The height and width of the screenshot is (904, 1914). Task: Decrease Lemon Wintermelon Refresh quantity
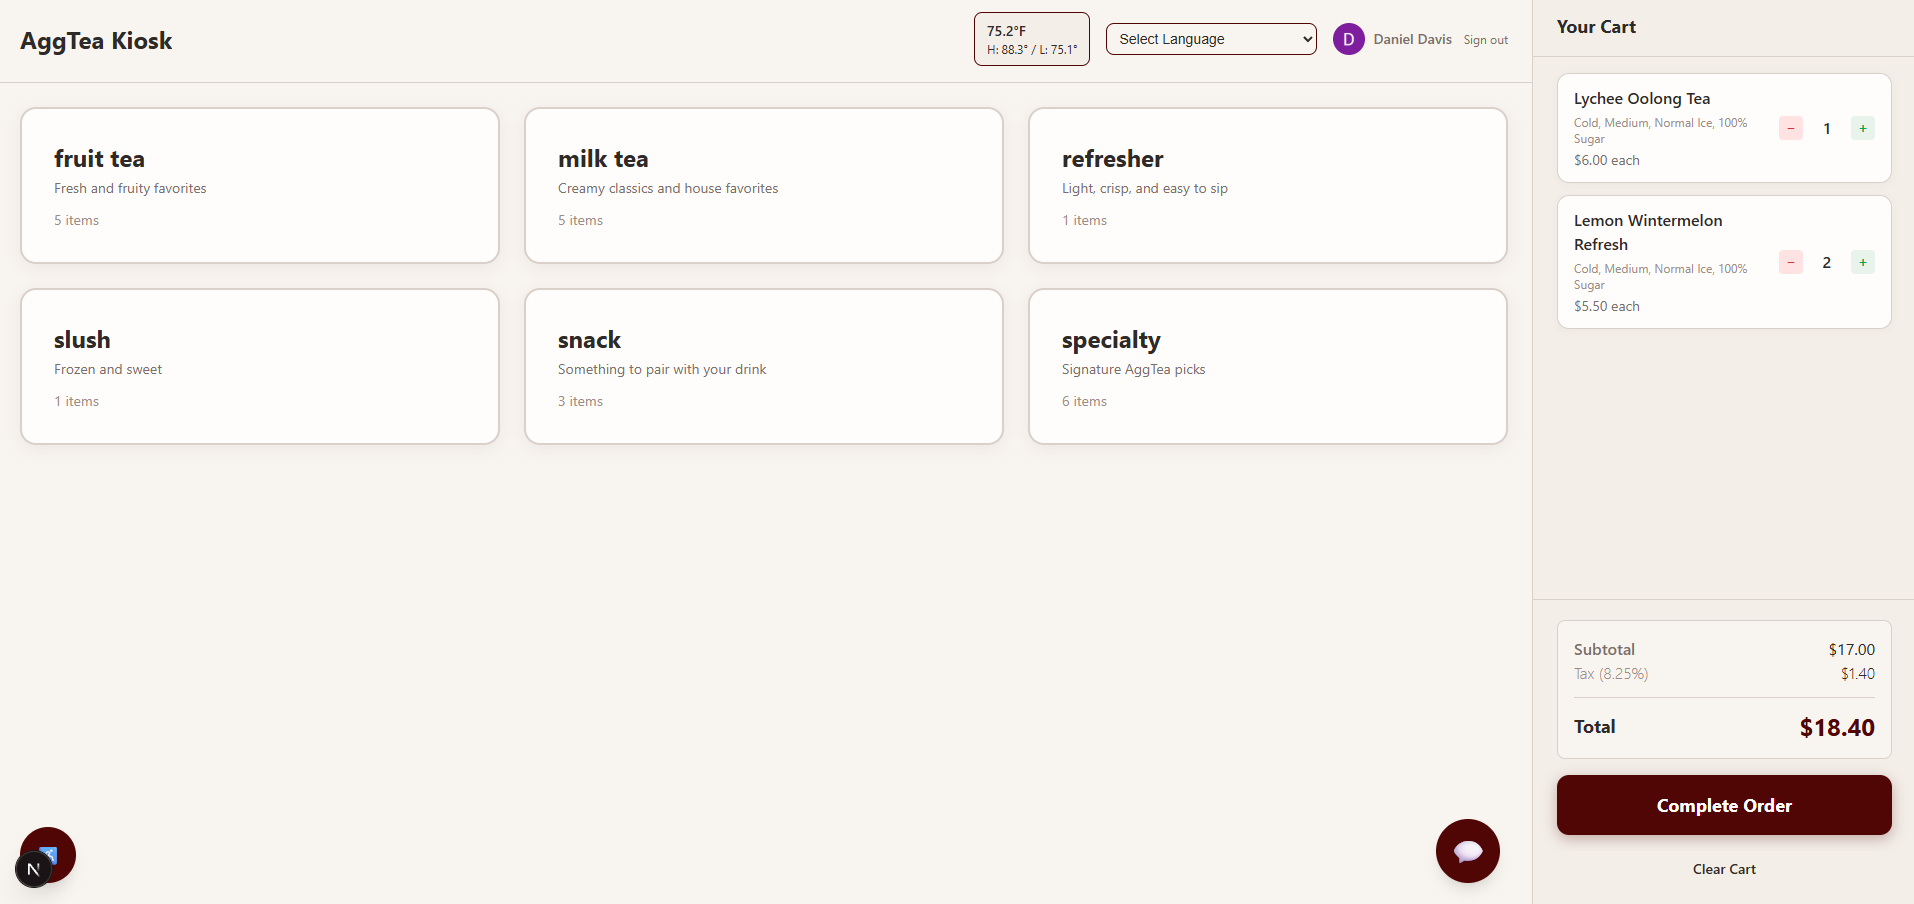pyautogui.click(x=1790, y=262)
